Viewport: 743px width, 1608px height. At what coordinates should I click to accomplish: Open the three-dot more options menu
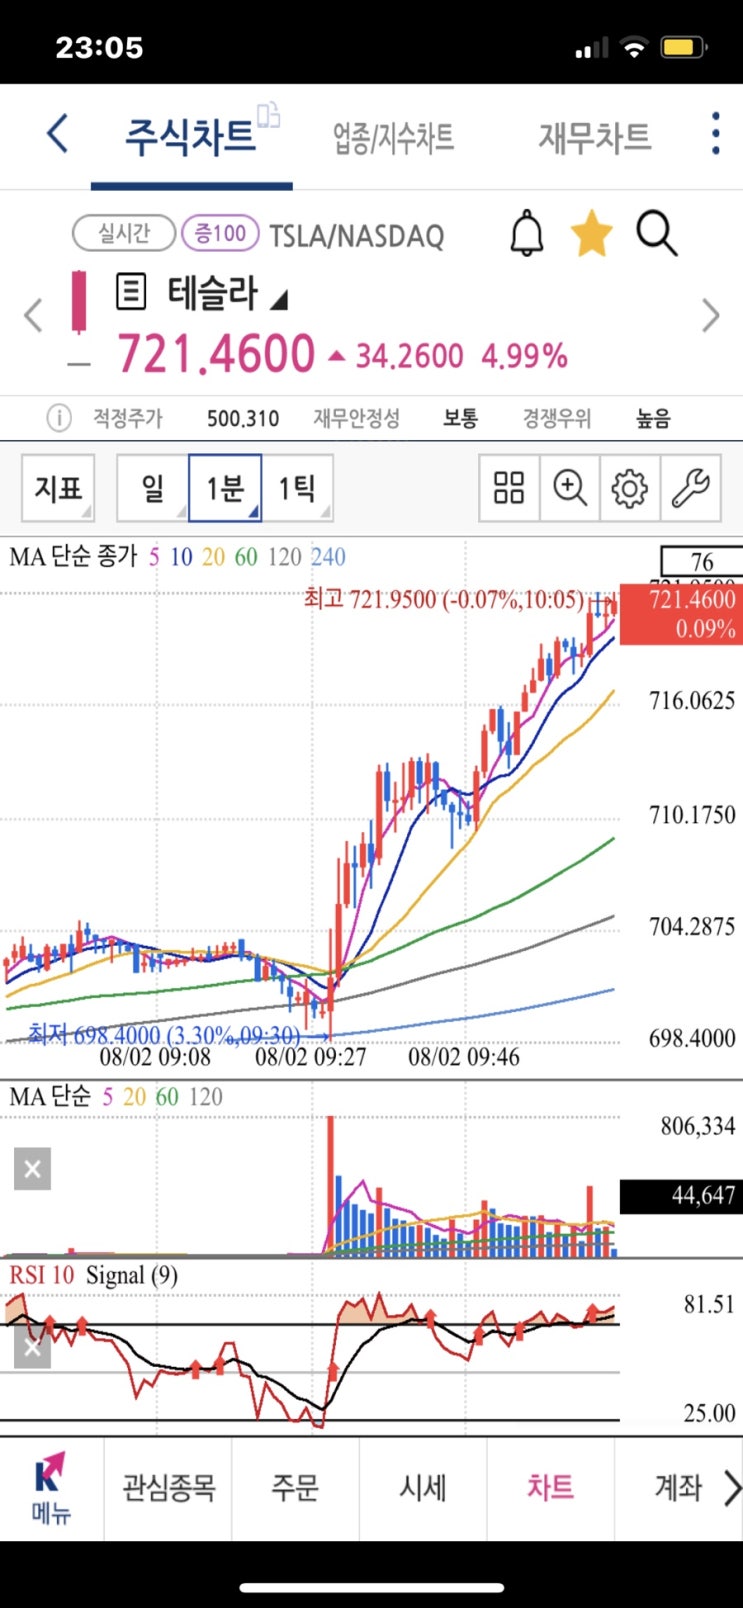coord(716,134)
